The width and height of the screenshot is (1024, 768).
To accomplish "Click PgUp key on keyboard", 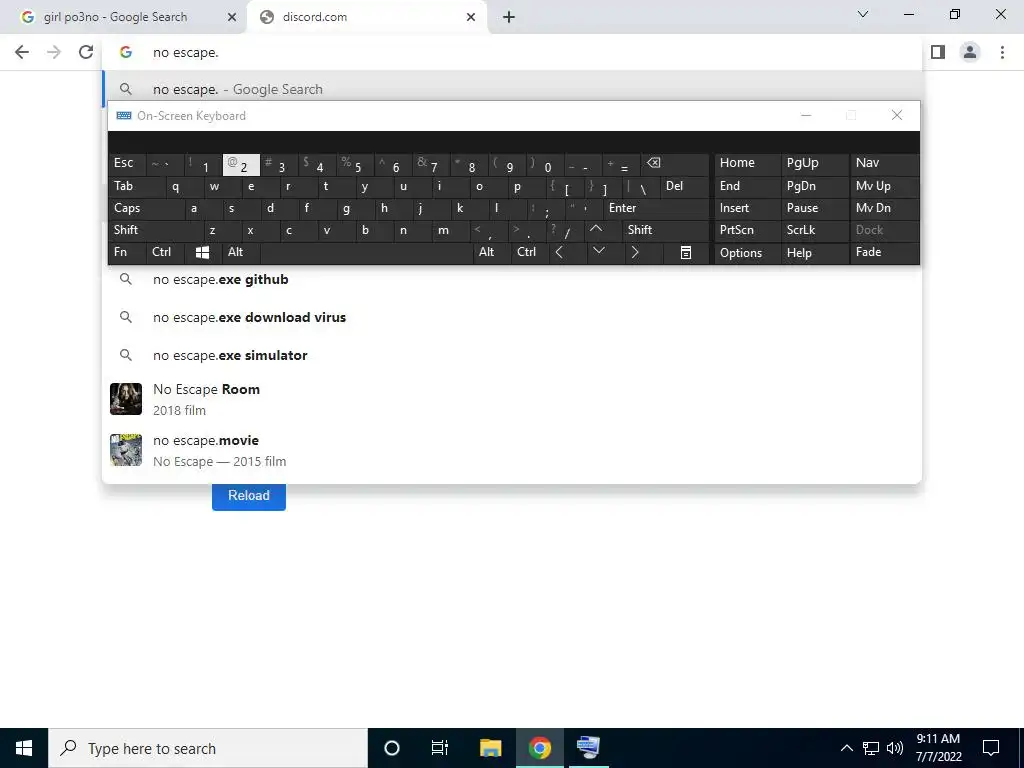I will coord(815,165).
